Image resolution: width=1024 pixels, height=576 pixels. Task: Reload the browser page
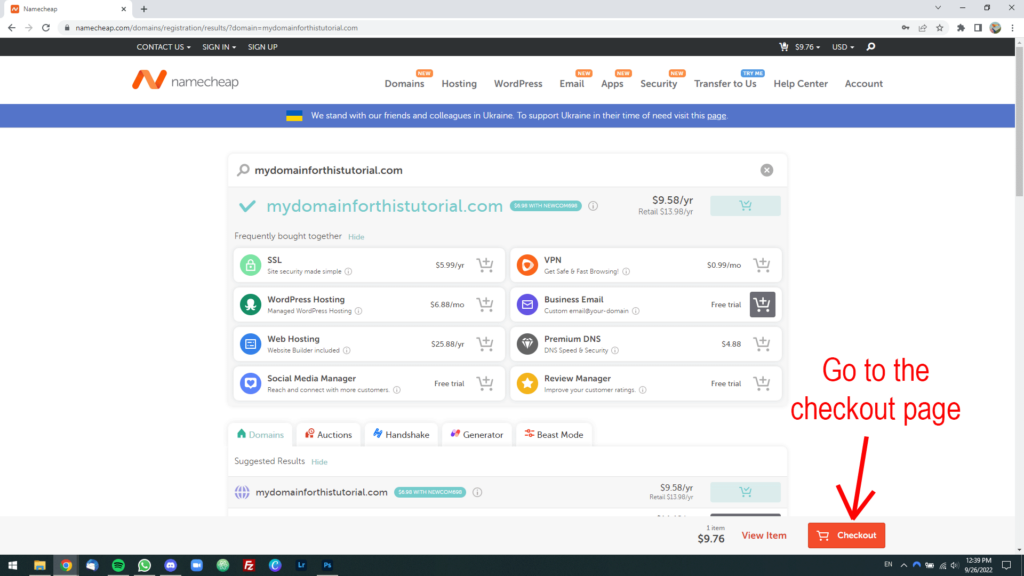click(x=46, y=28)
